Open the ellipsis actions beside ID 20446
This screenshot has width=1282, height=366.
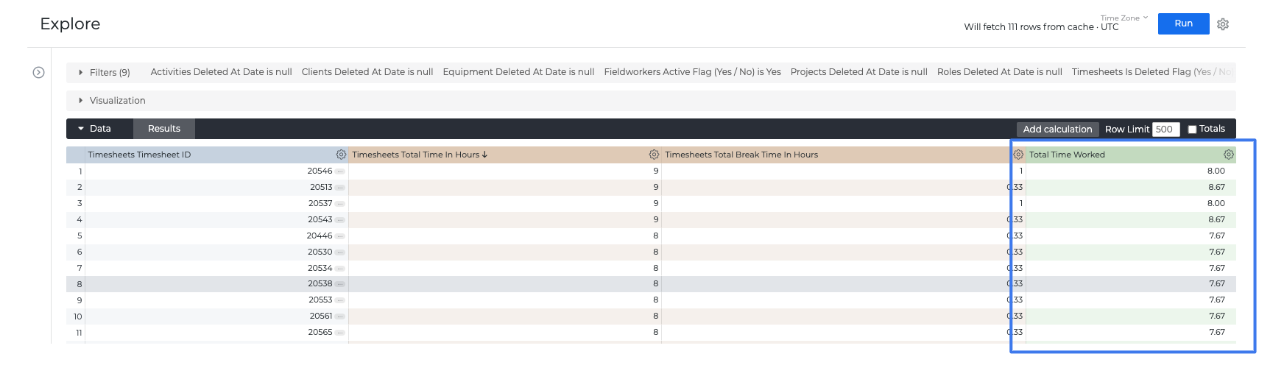[x=340, y=236]
